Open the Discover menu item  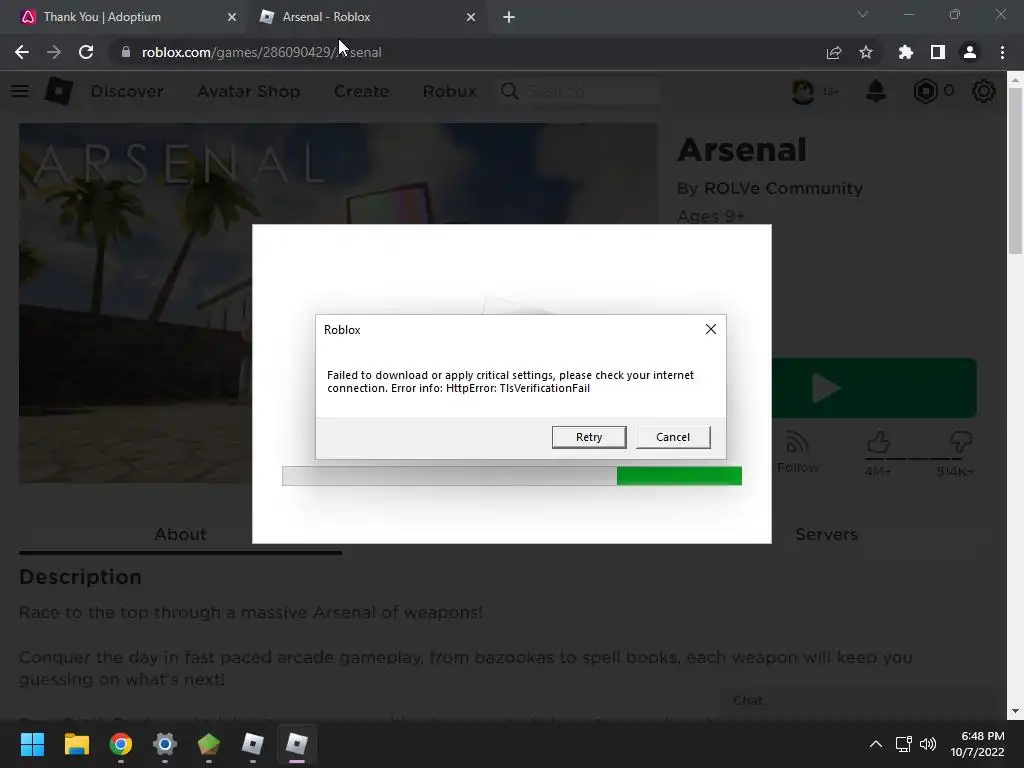127,91
